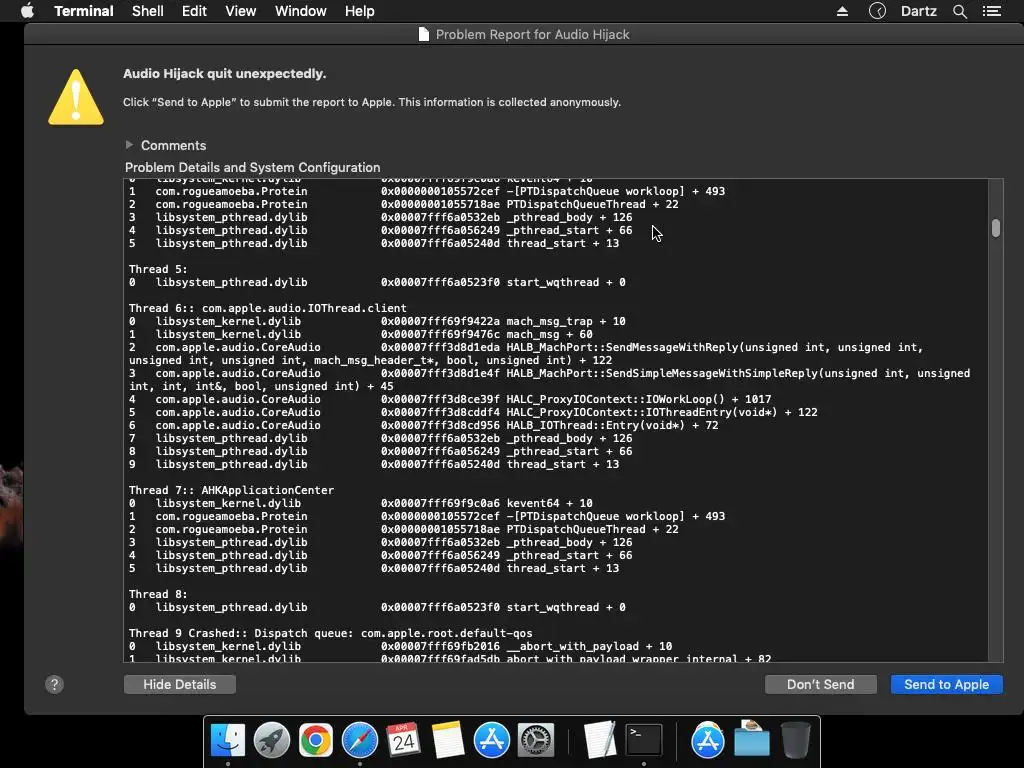Click the Don't Send button
1024x768 pixels.
[820, 684]
